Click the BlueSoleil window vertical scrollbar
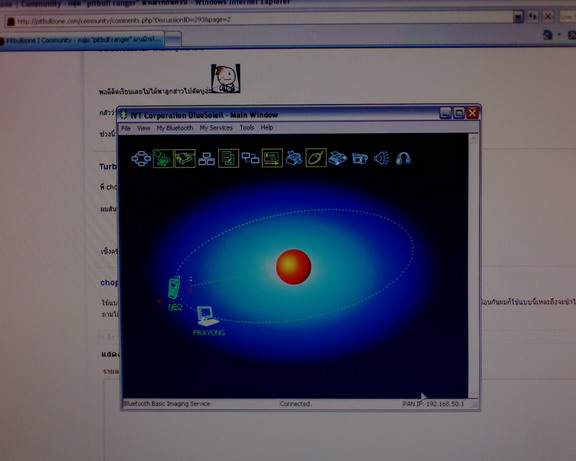576x461 pixels. click(x=473, y=267)
